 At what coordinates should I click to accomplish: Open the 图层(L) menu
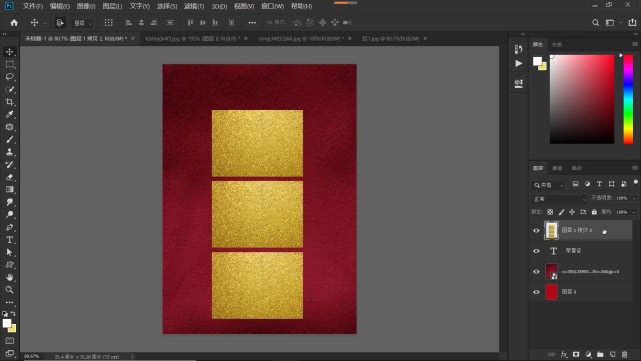[112, 6]
